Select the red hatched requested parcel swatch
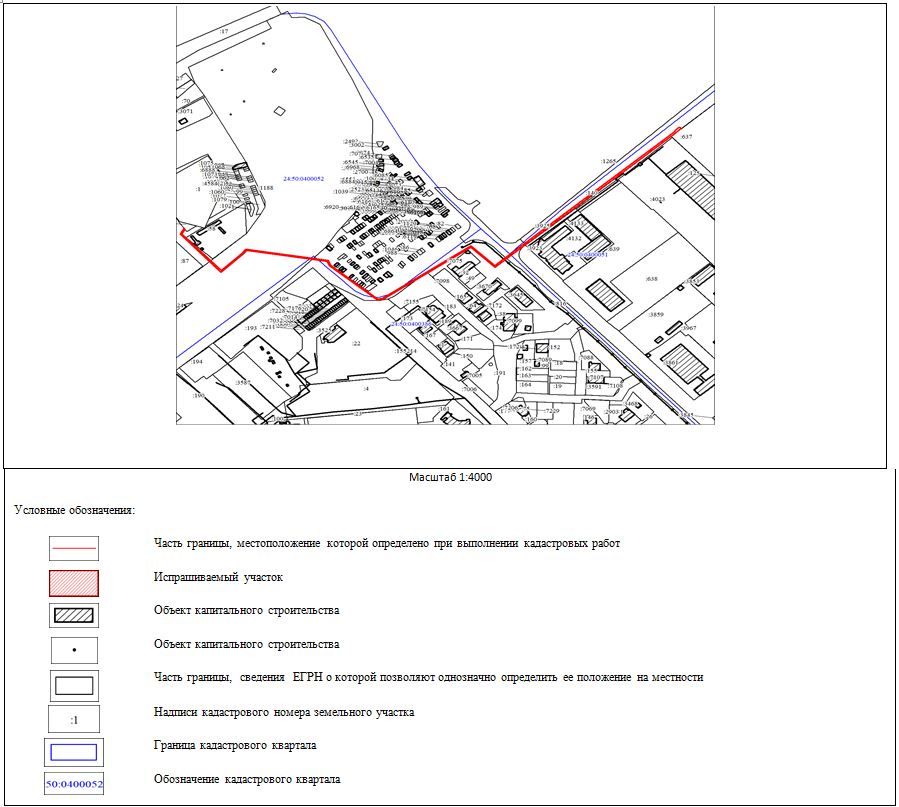Viewport: 899px width, 807px height. click(75, 583)
